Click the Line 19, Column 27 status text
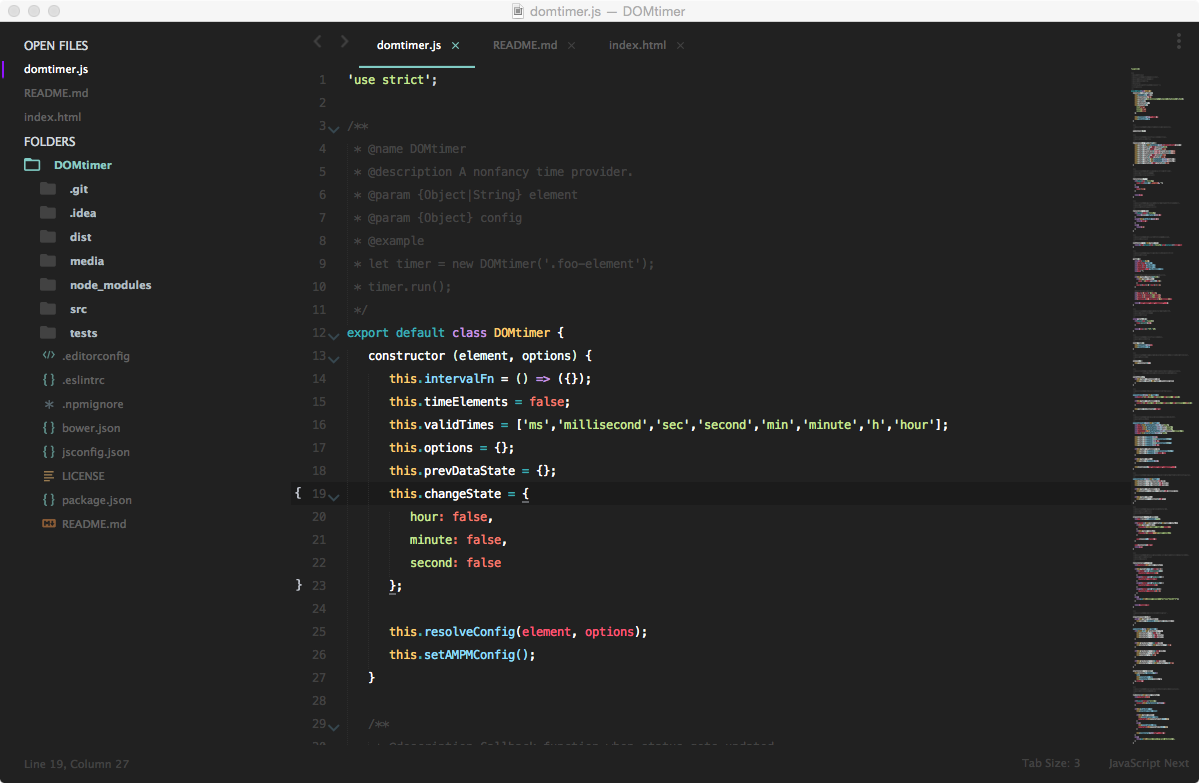Viewport: 1199px width, 783px height. click(x=76, y=764)
